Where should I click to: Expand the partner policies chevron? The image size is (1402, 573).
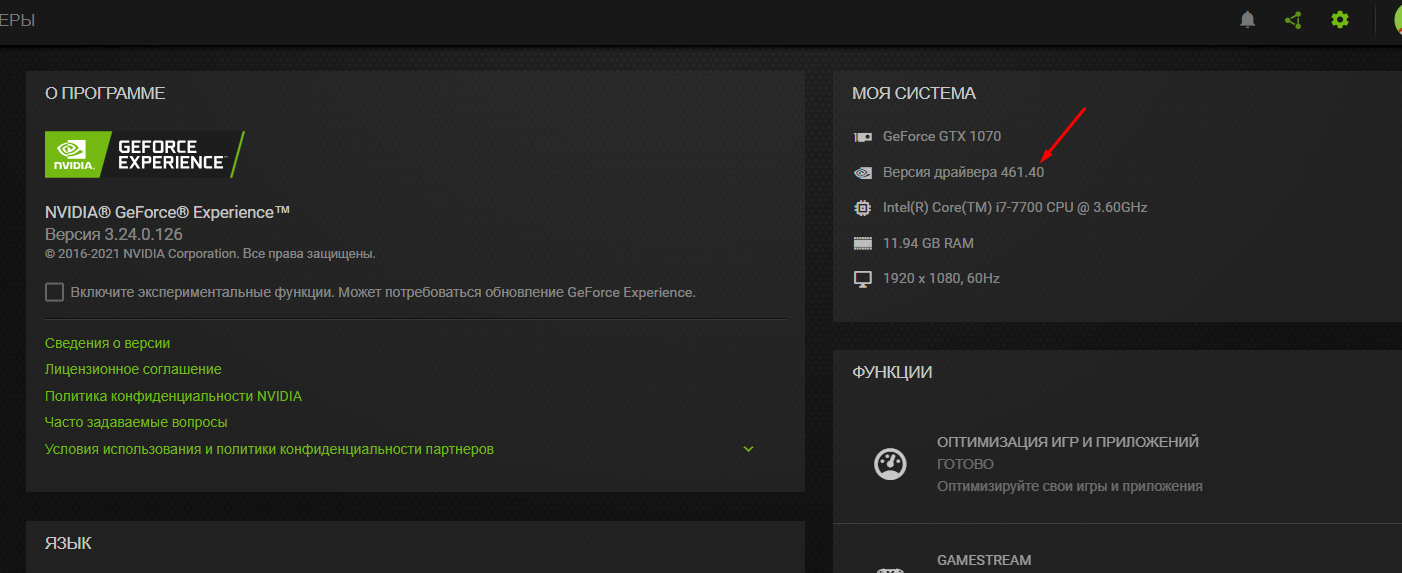[x=748, y=449]
